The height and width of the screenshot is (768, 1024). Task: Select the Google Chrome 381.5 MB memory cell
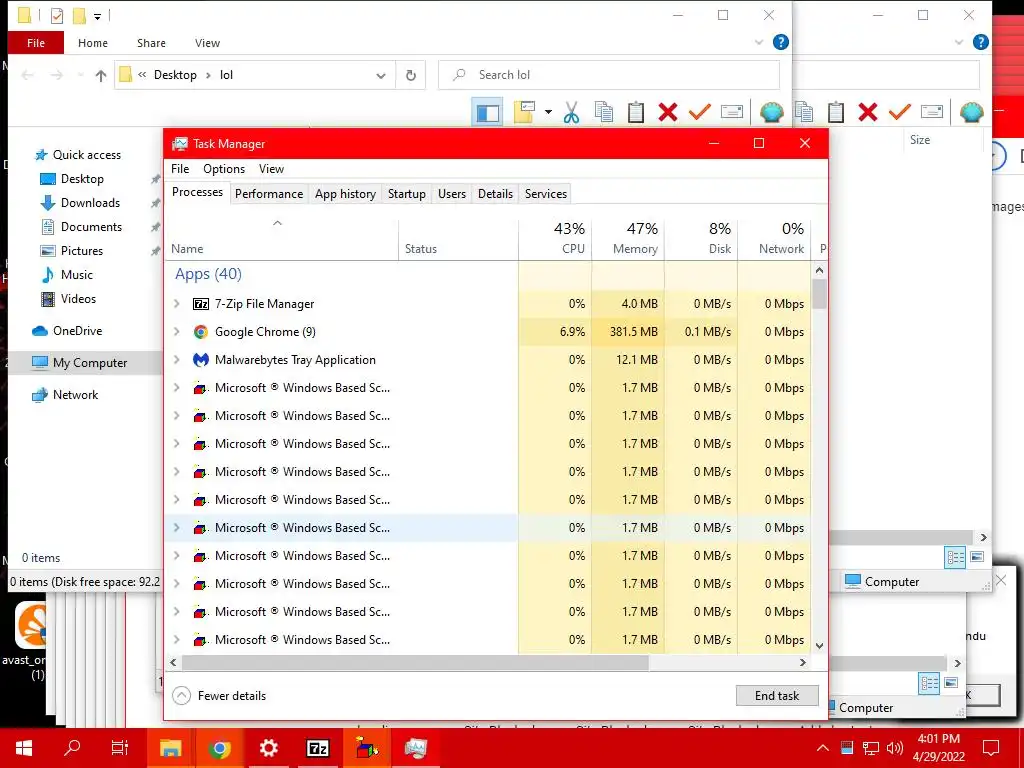628,332
